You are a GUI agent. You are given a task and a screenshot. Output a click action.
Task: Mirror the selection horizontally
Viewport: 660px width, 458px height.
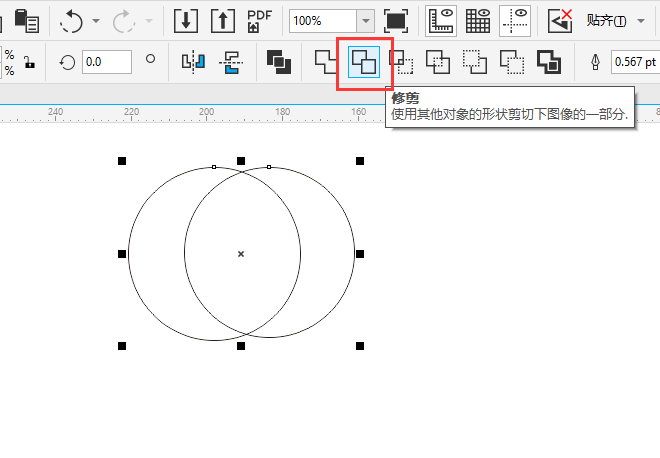pos(193,63)
